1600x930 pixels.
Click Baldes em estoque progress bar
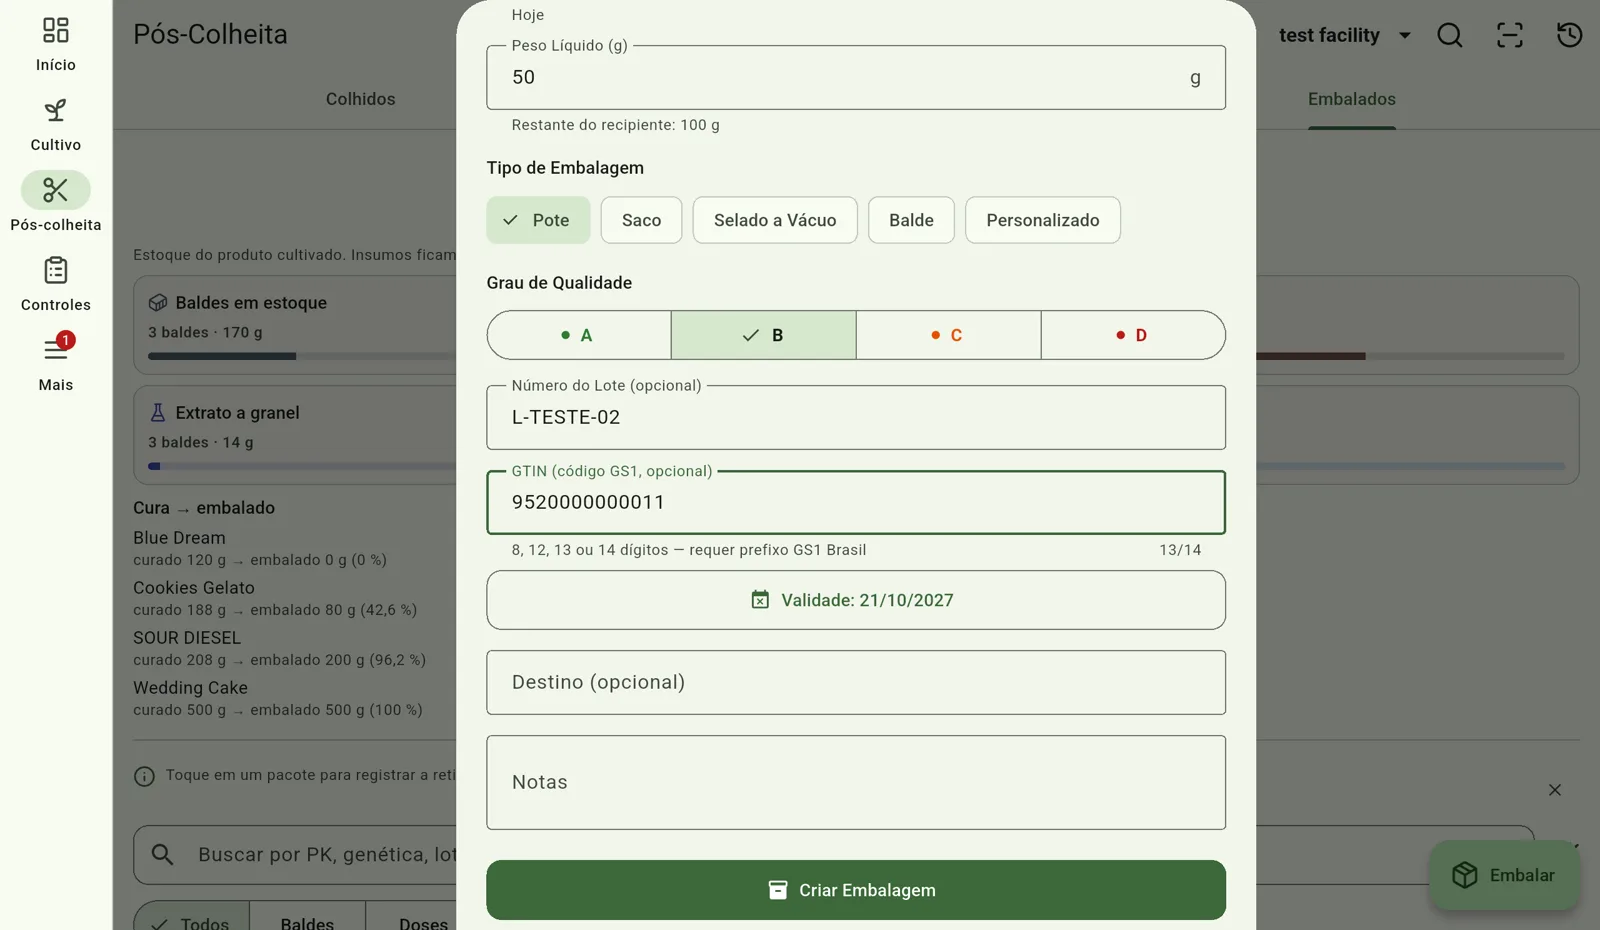pyautogui.click(x=302, y=356)
